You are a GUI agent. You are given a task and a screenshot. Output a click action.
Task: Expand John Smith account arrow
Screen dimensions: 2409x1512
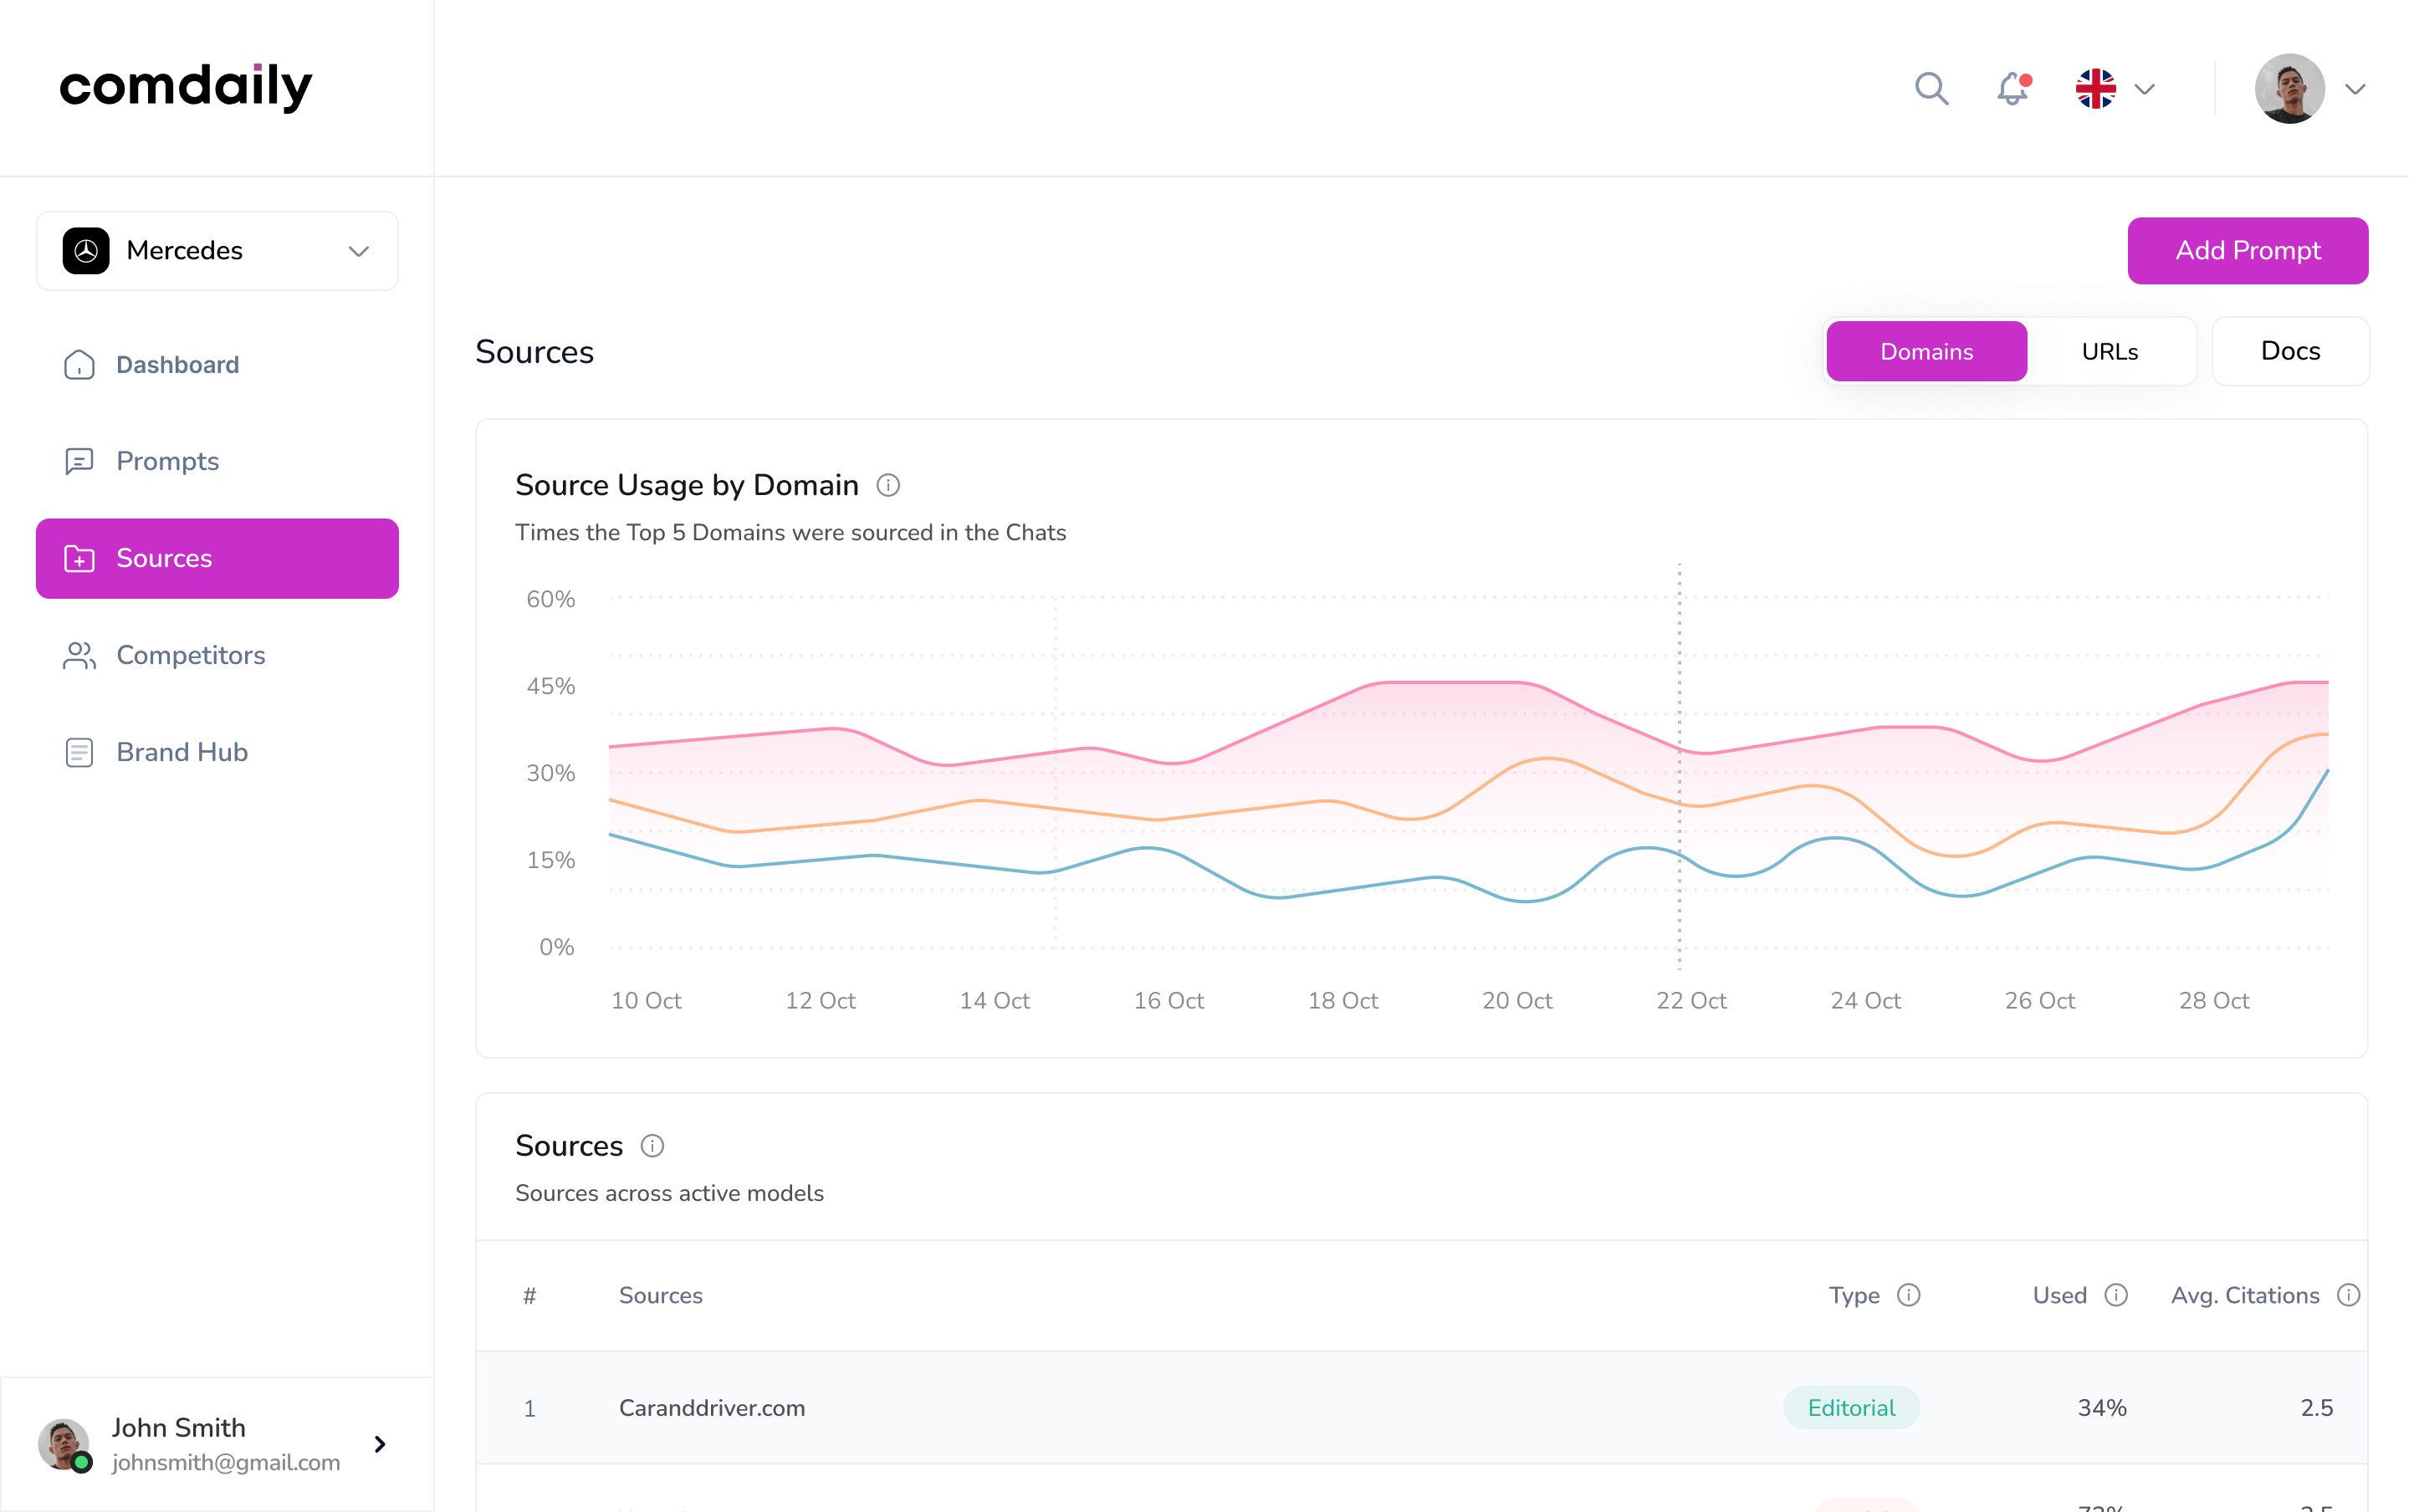pyautogui.click(x=380, y=1444)
